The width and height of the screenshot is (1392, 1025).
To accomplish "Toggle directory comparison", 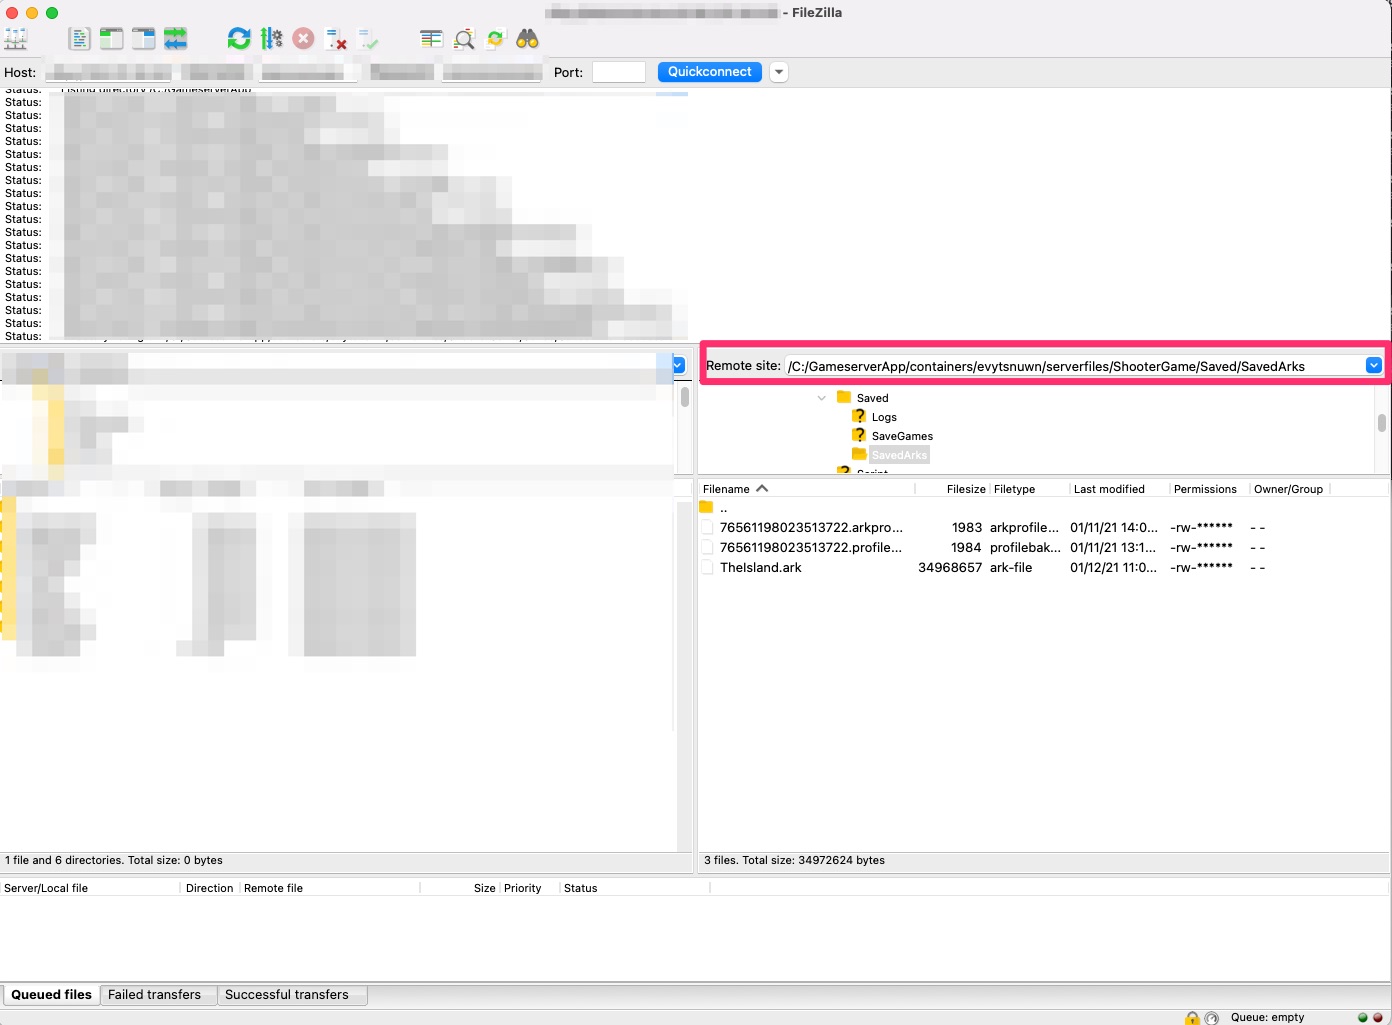I will pos(464,39).
